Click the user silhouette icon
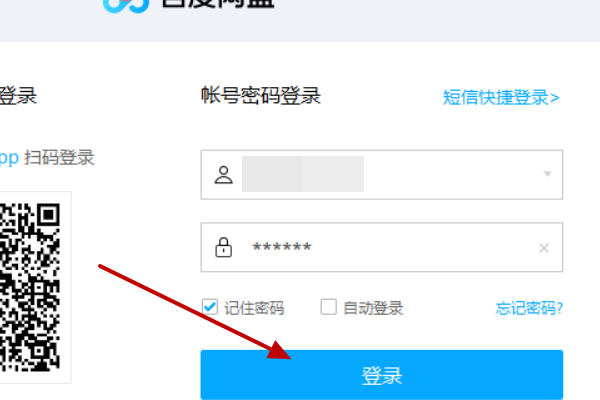 click(223, 175)
